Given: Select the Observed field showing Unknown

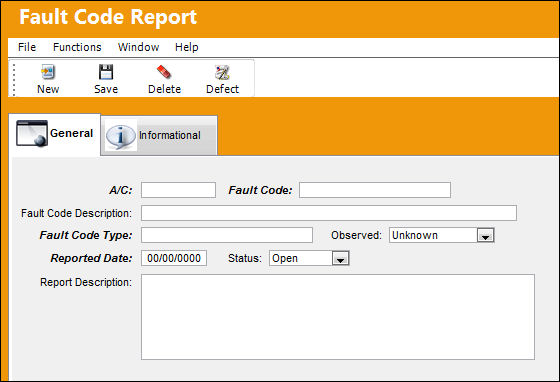Looking at the screenshot, I should (x=442, y=235).
